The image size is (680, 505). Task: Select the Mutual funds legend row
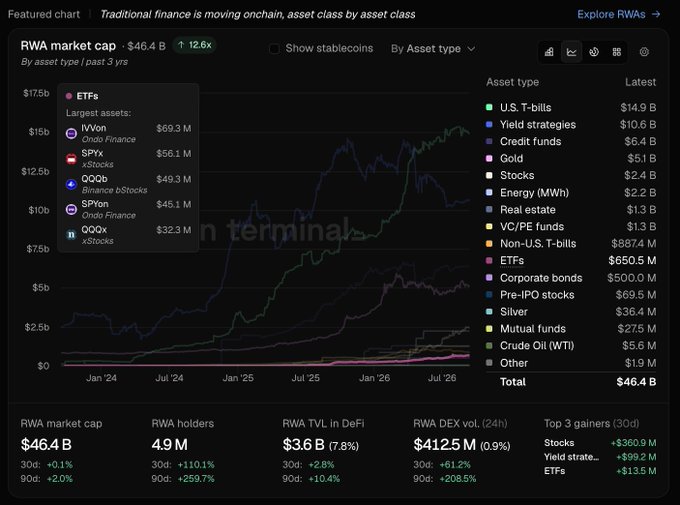571,328
